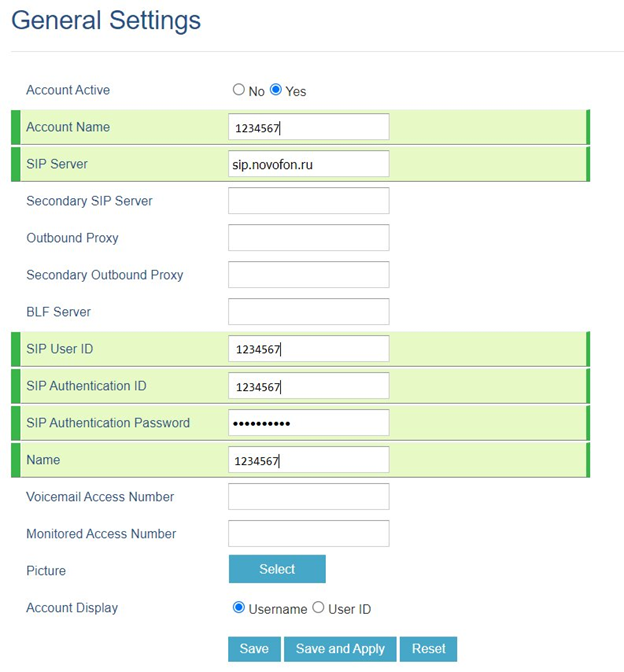This screenshot has width=624, height=672.
Task: Select No for Account Active
Action: [x=239, y=90]
